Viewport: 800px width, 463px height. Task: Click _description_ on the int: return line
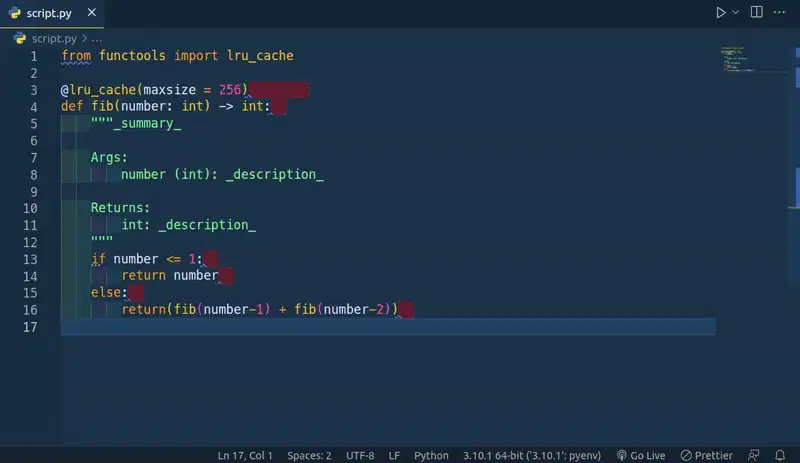[x=207, y=225]
